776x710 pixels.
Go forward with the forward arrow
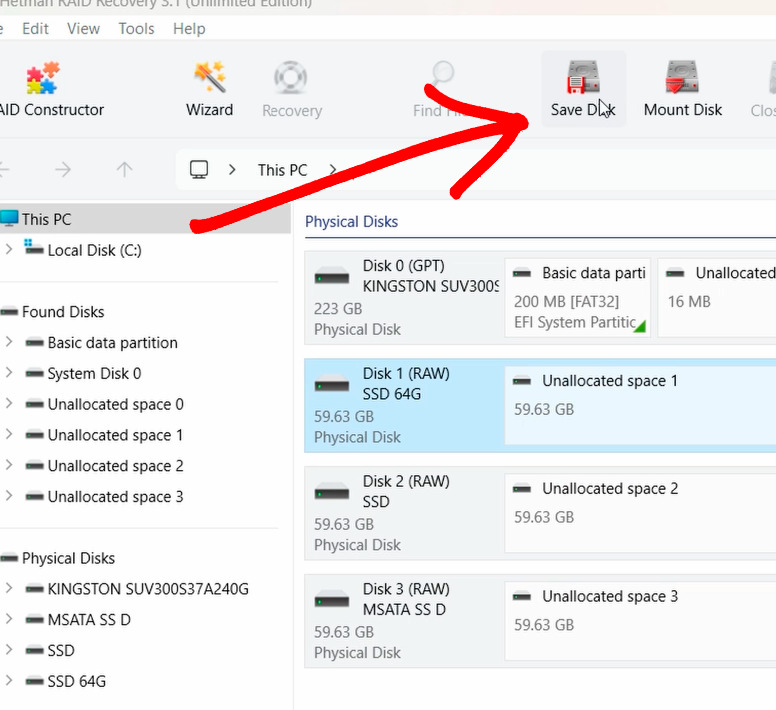pyautogui.click(x=63, y=170)
